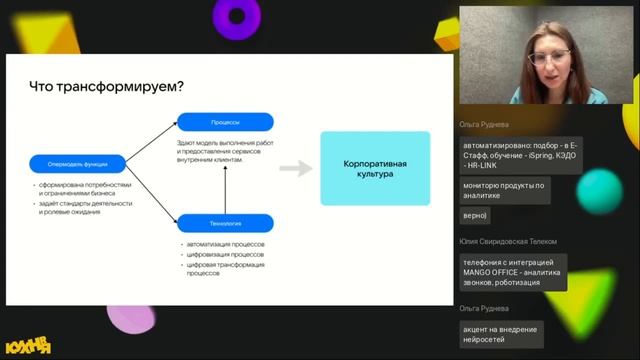Screen dimensions: 640x360
Task: Click the gray arrow pointing to Корпоративная культура
Action: click(296, 168)
